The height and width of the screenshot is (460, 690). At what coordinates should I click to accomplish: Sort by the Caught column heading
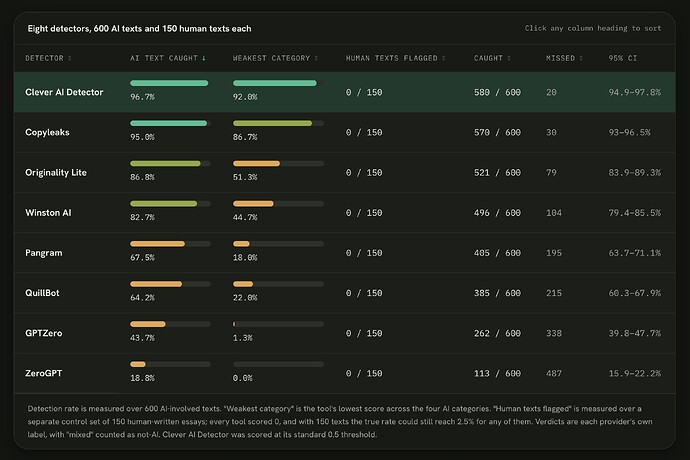pos(492,58)
